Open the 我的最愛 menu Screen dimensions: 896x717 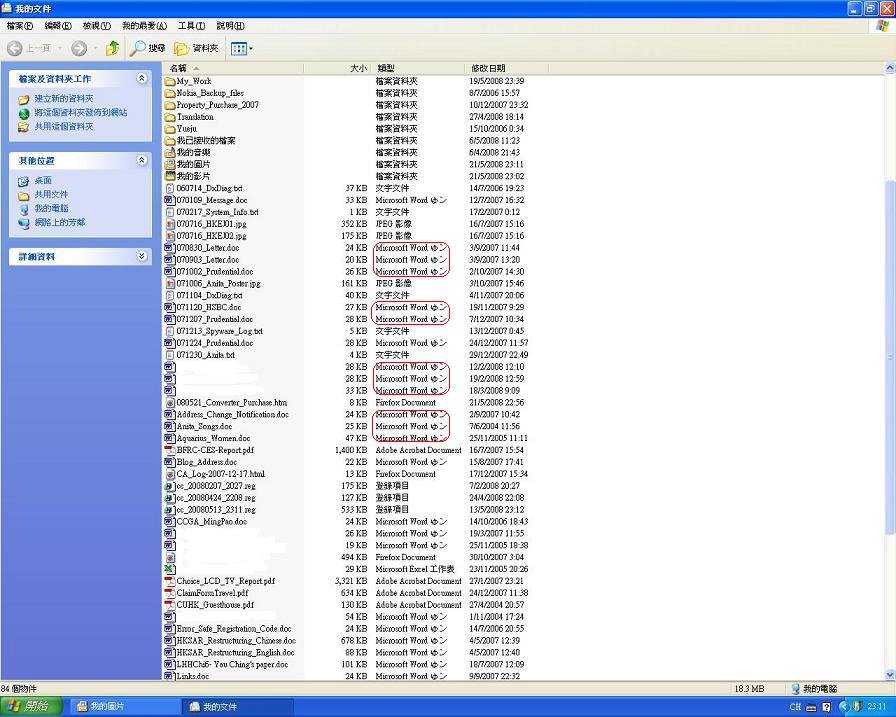point(145,26)
